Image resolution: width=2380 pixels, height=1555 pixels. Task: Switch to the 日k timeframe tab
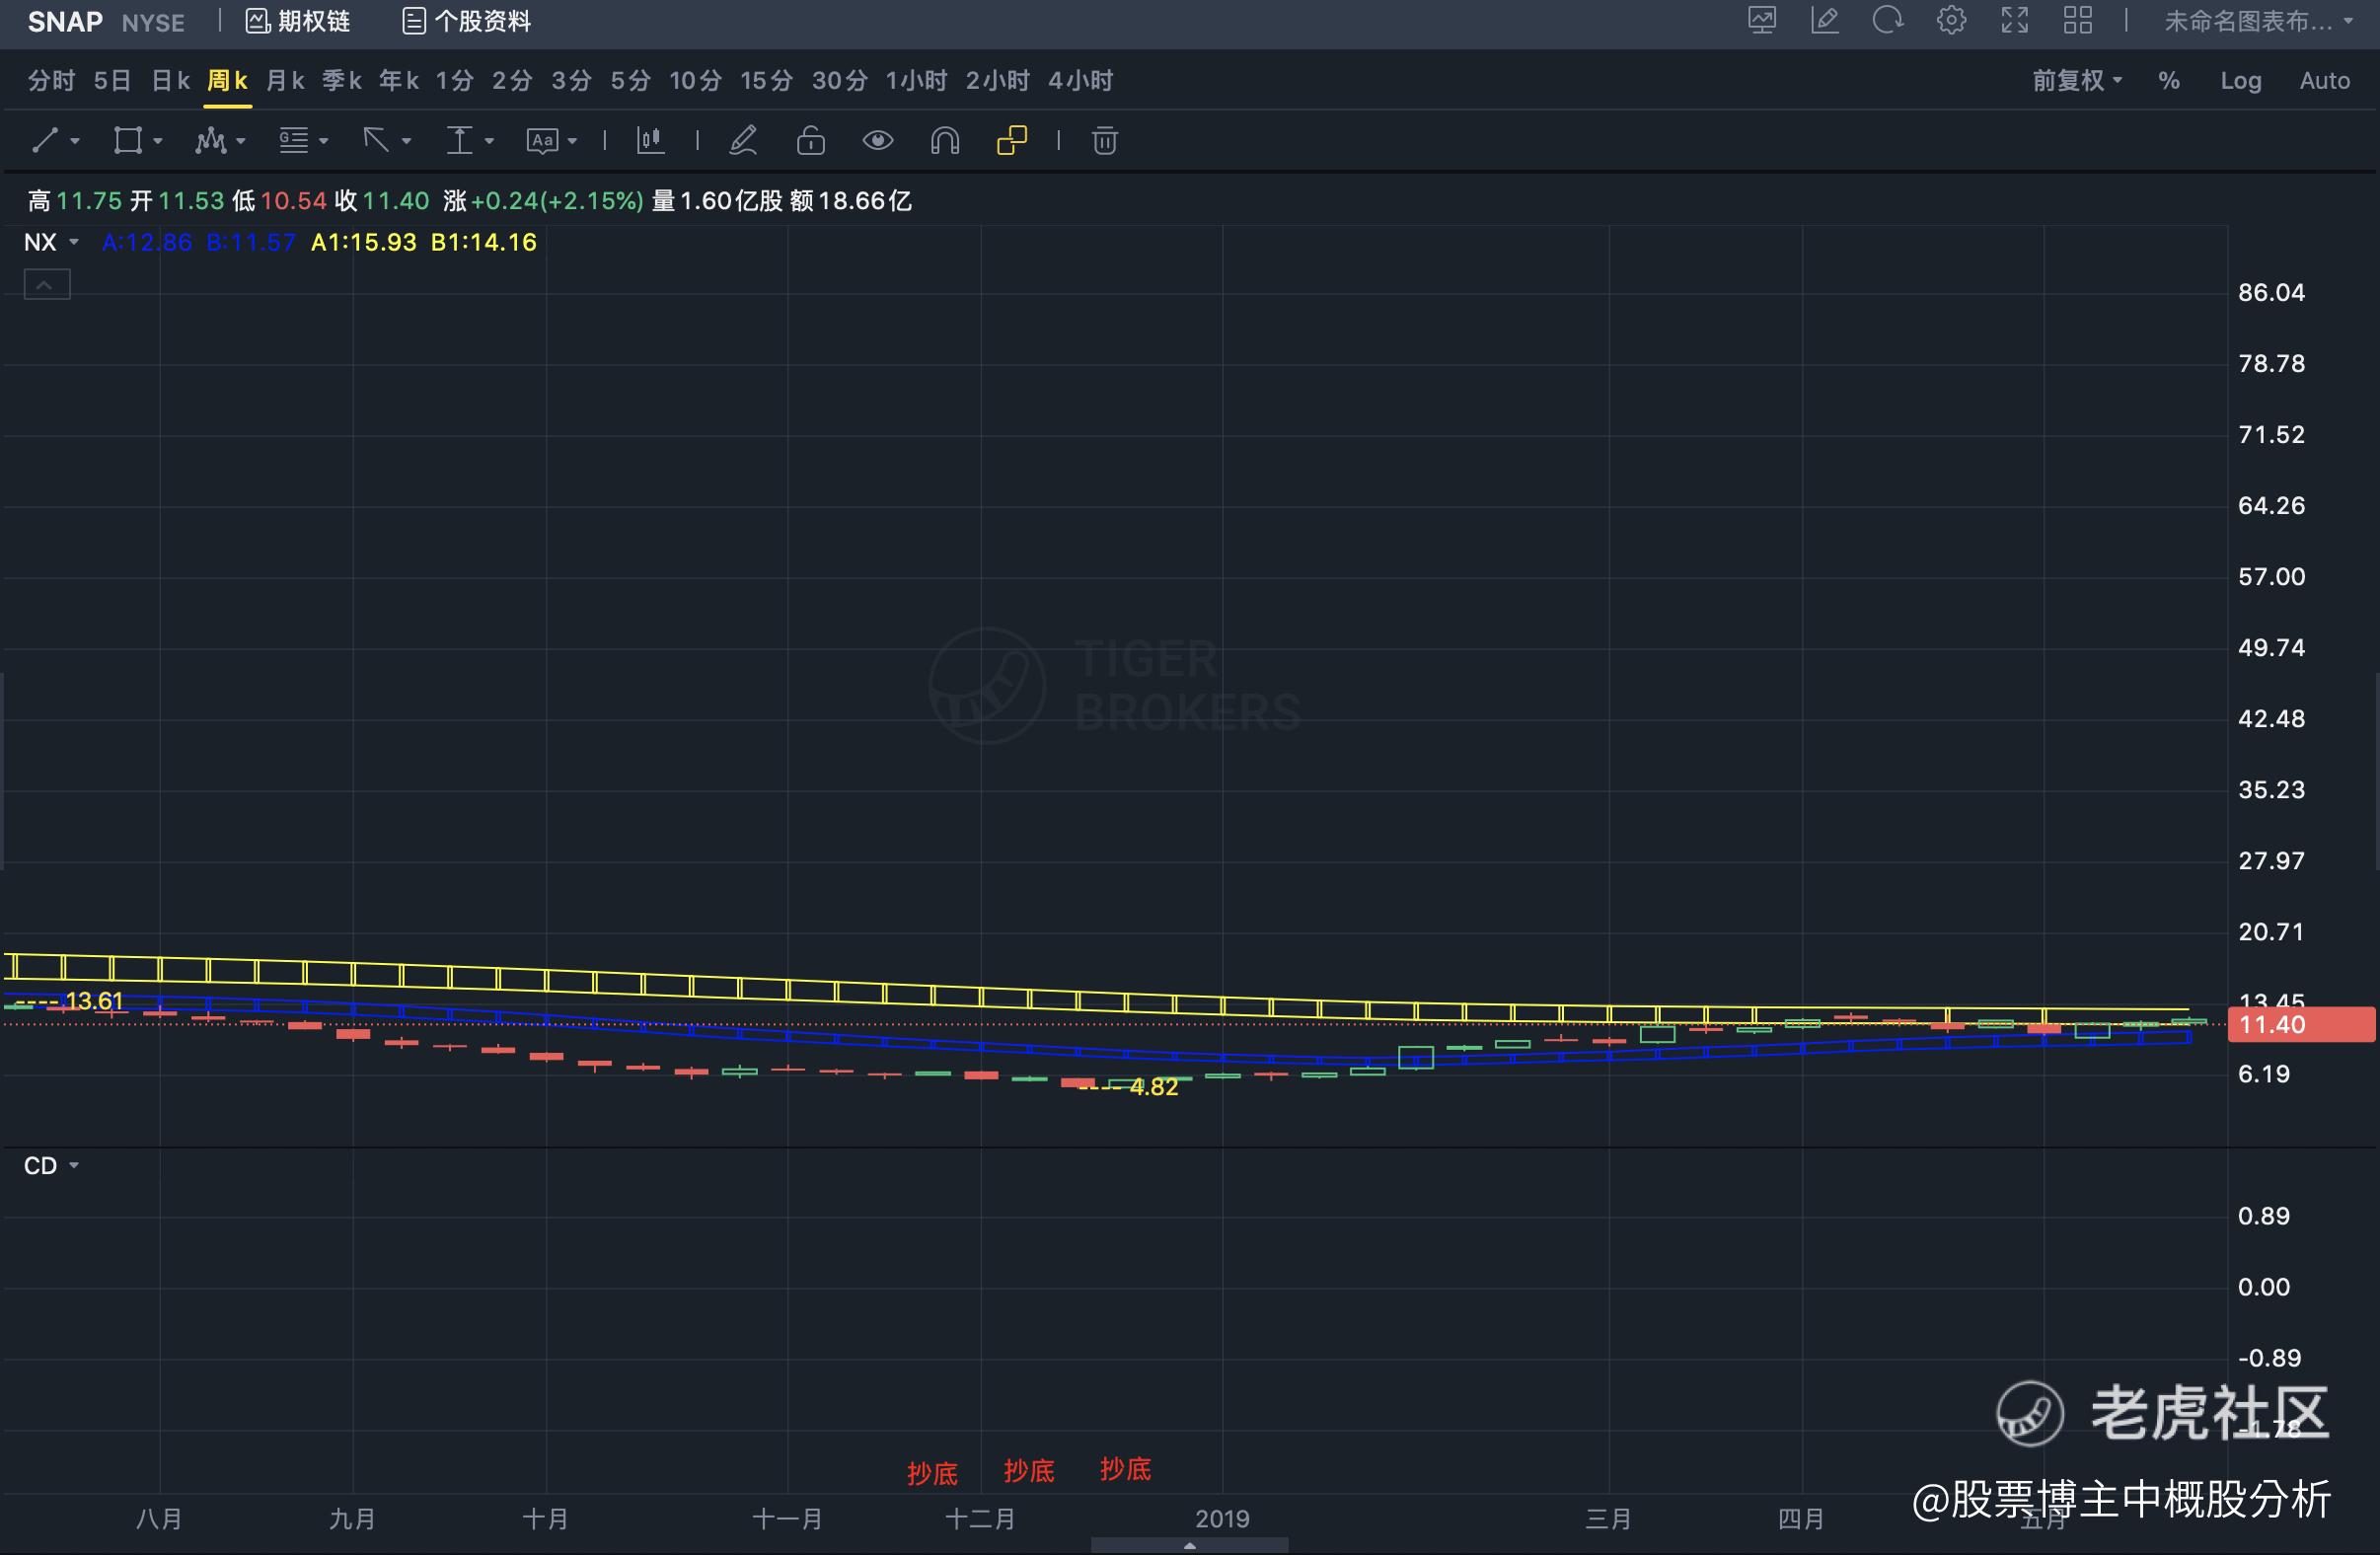(170, 81)
